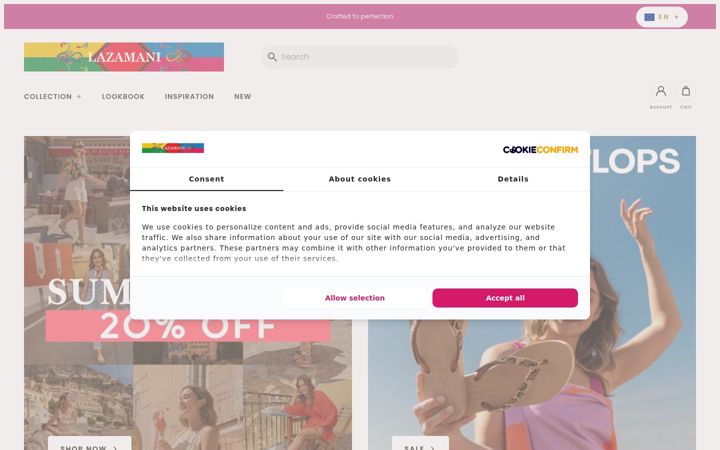Click the Shop Now arrow chevron
This screenshot has height=450, width=720.
point(115,448)
